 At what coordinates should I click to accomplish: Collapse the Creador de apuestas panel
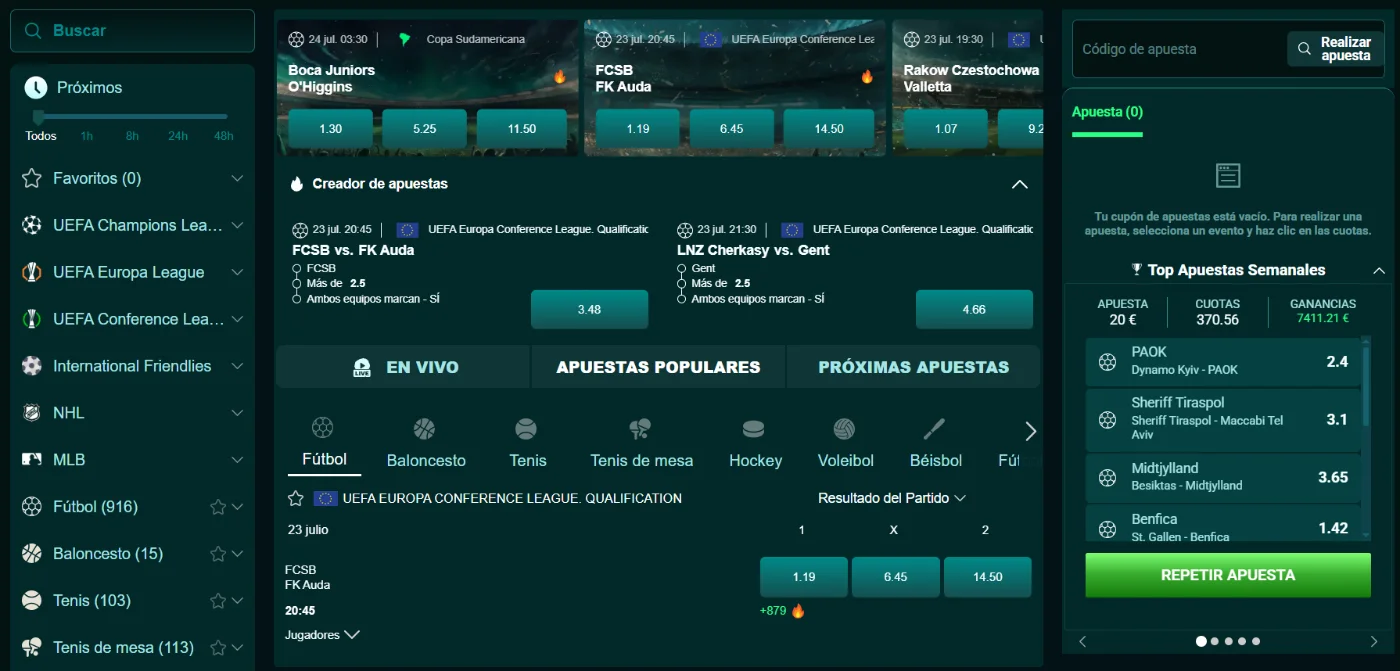click(x=1019, y=184)
